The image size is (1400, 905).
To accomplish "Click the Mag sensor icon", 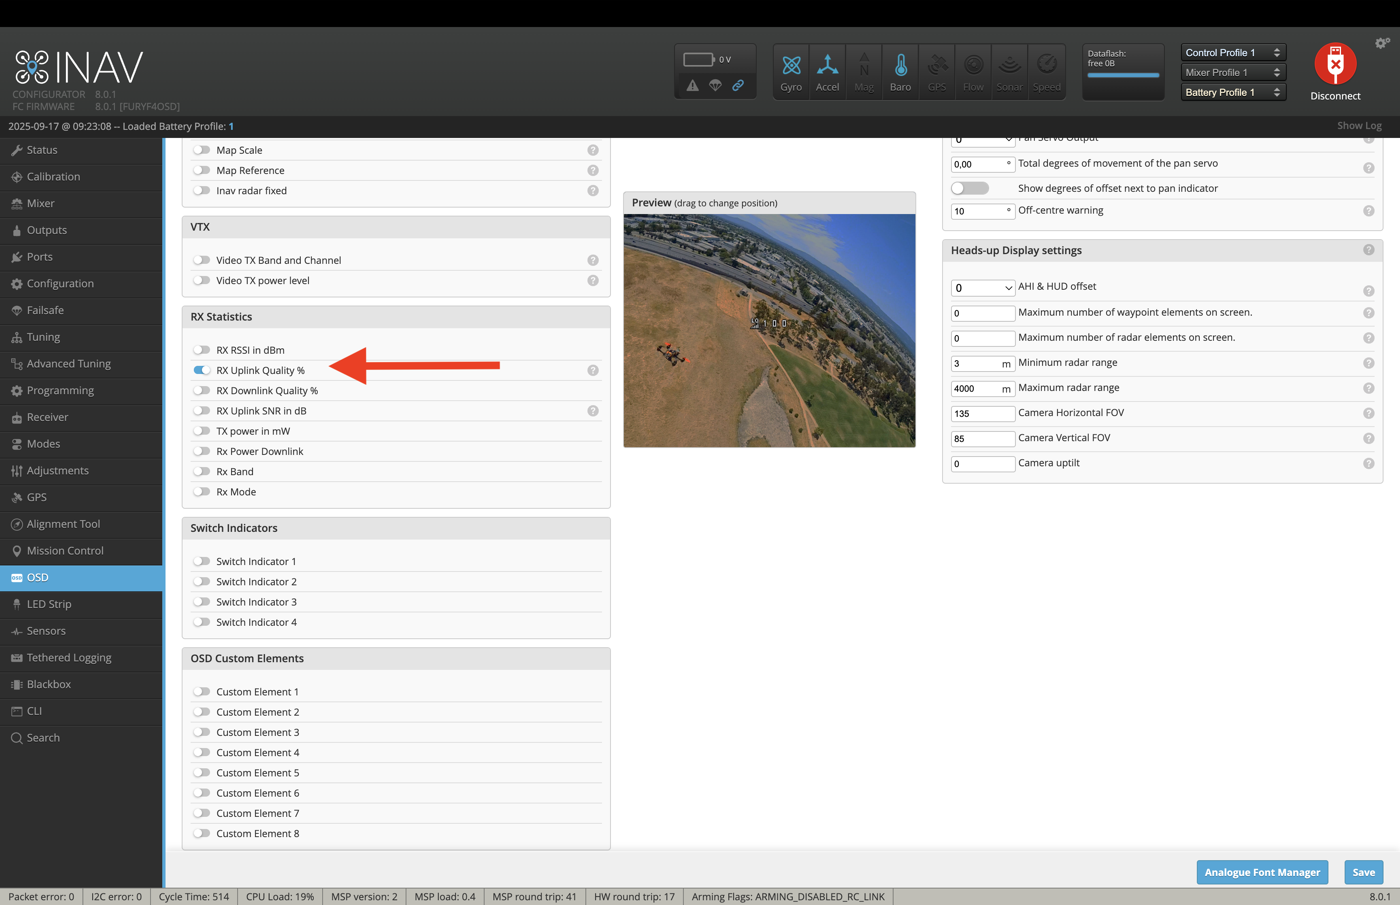I will (x=864, y=71).
